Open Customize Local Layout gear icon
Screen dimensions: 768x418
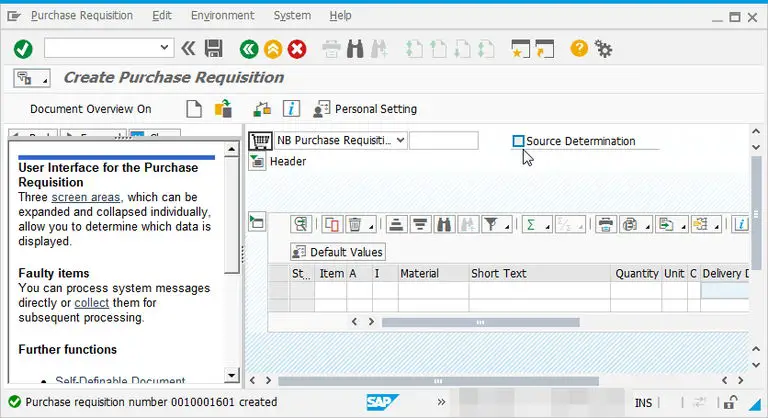pyautogui.click(x=603, y=49)
